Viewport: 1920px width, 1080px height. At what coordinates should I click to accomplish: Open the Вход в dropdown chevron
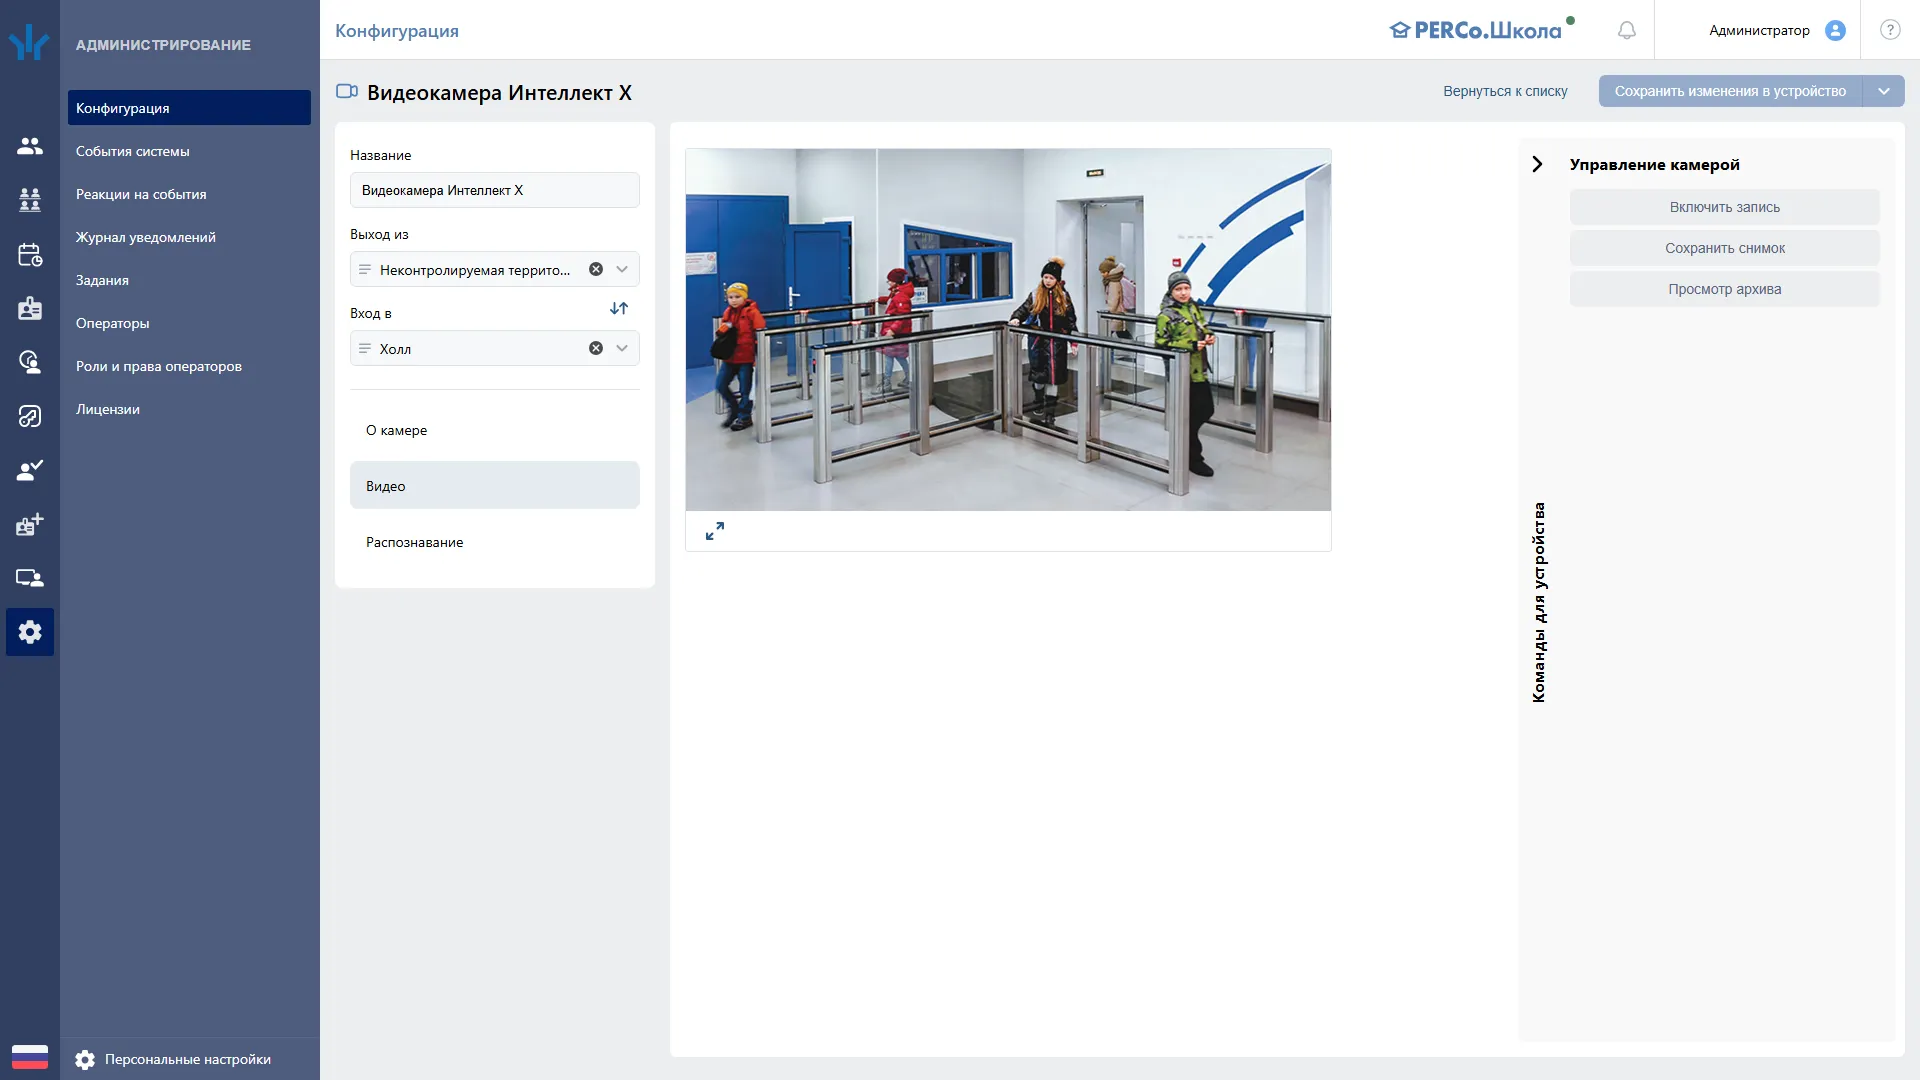[622, 348]
